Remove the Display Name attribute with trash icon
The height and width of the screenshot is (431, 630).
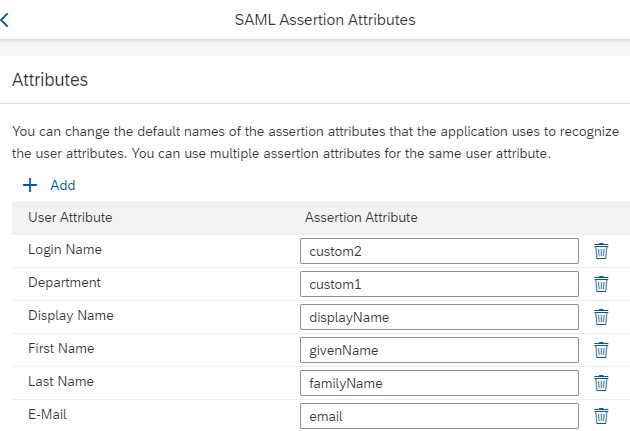pos(601,317)
